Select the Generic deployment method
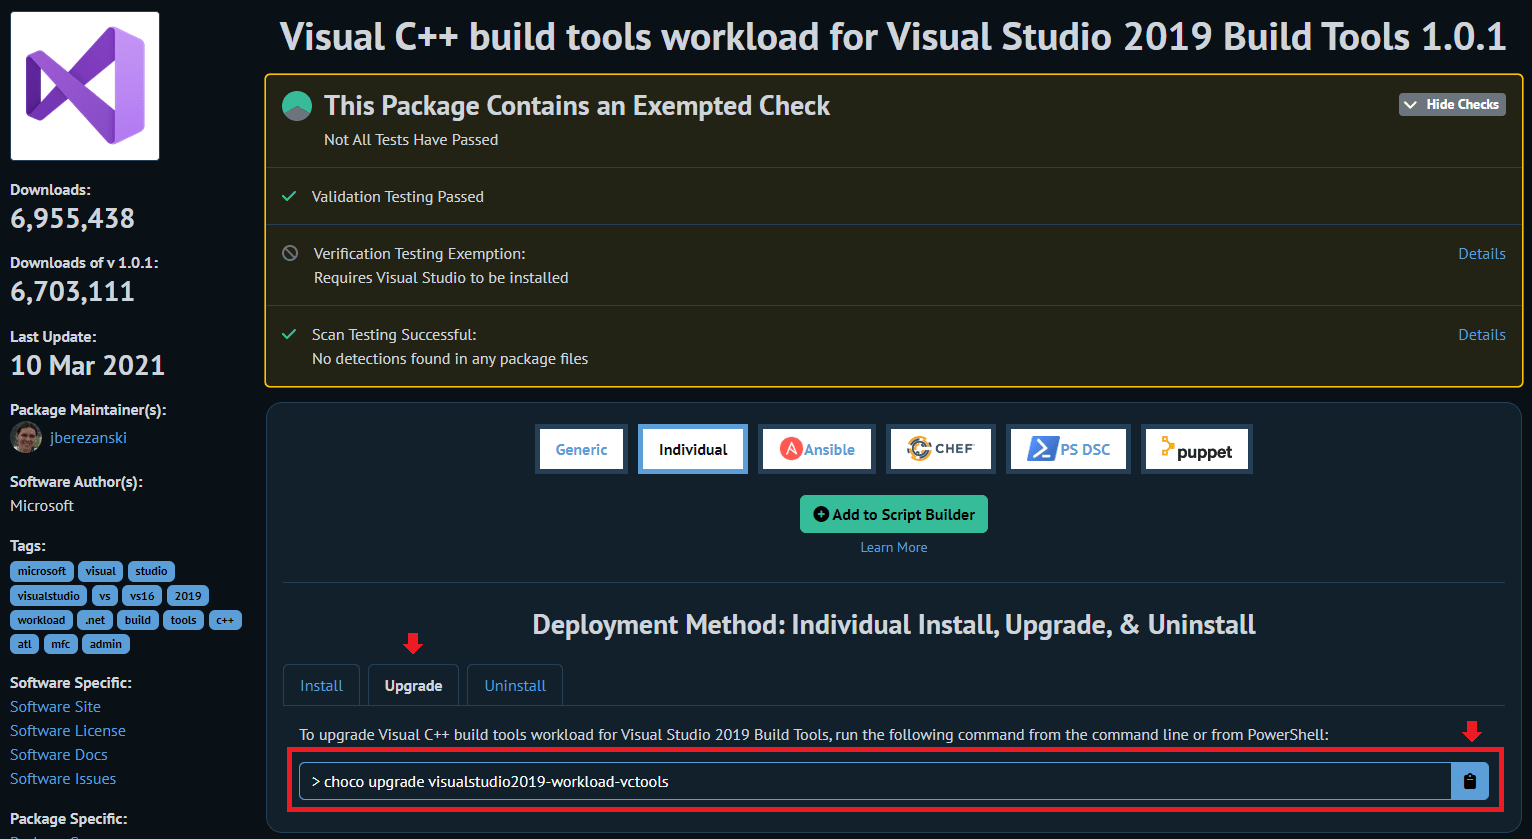 coord(581,449)
